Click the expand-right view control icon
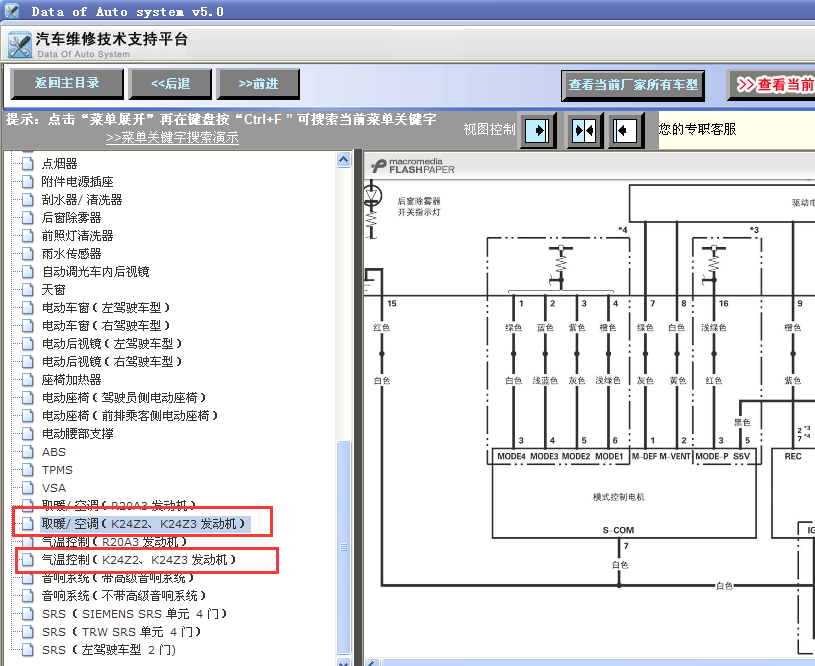Image resolution: width=815 pixels, height=666 pixels. 538,130
